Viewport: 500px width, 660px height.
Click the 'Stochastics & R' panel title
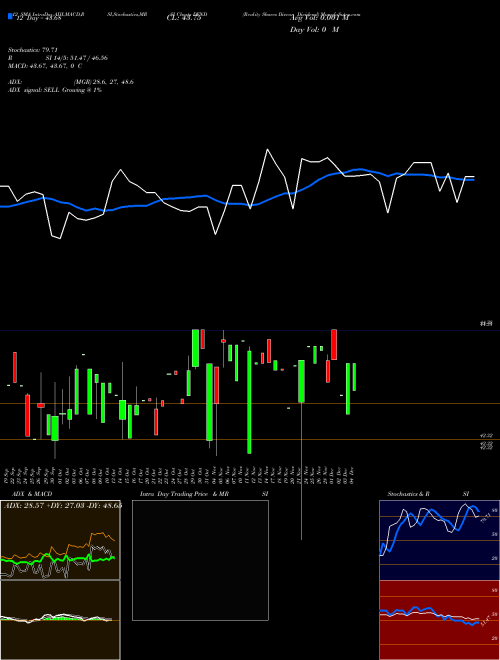(409, 494)
